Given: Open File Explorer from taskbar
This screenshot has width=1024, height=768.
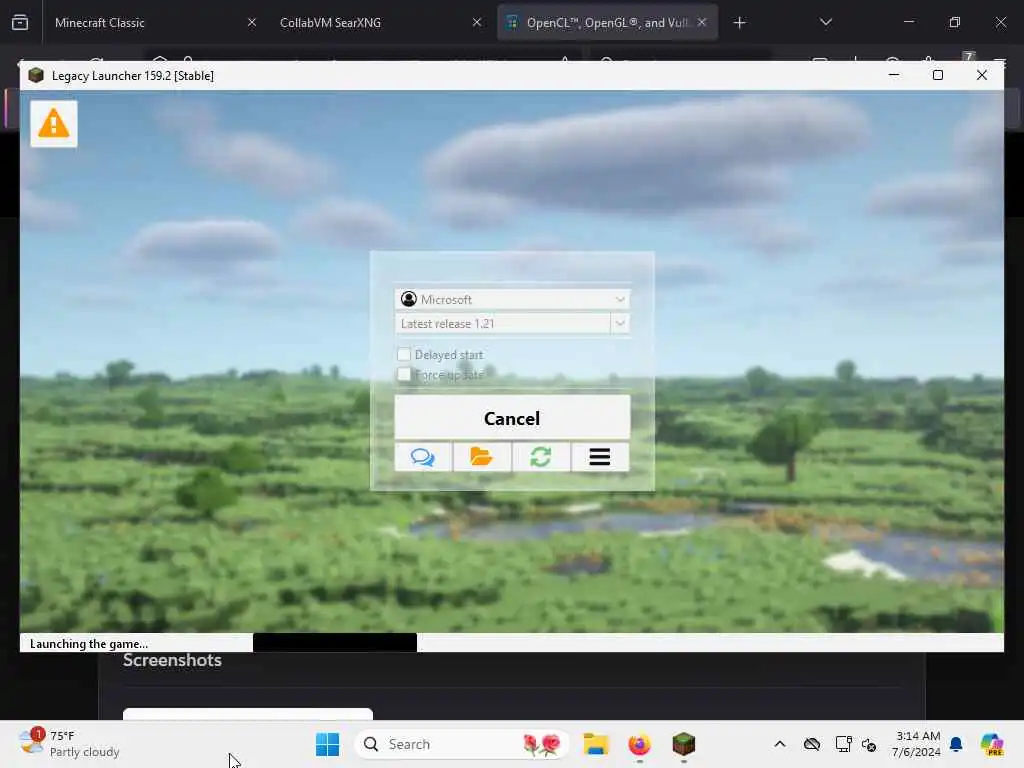Looking at the screenshot, I should (x=596, y=744).
